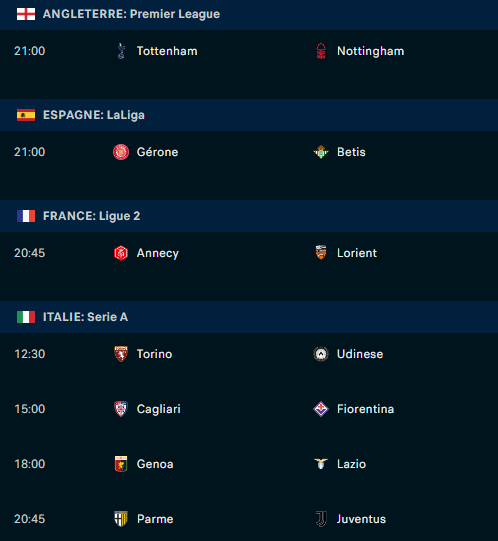The image size is (498, 541).
Task: Open the ITALIE: Serie A header
Action: pyautogui.click(x=249, y=317)
